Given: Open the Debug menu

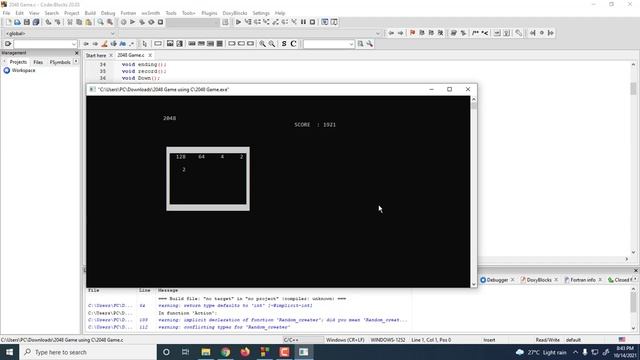Looking at the screenshot, I should (x=108, y=13).
